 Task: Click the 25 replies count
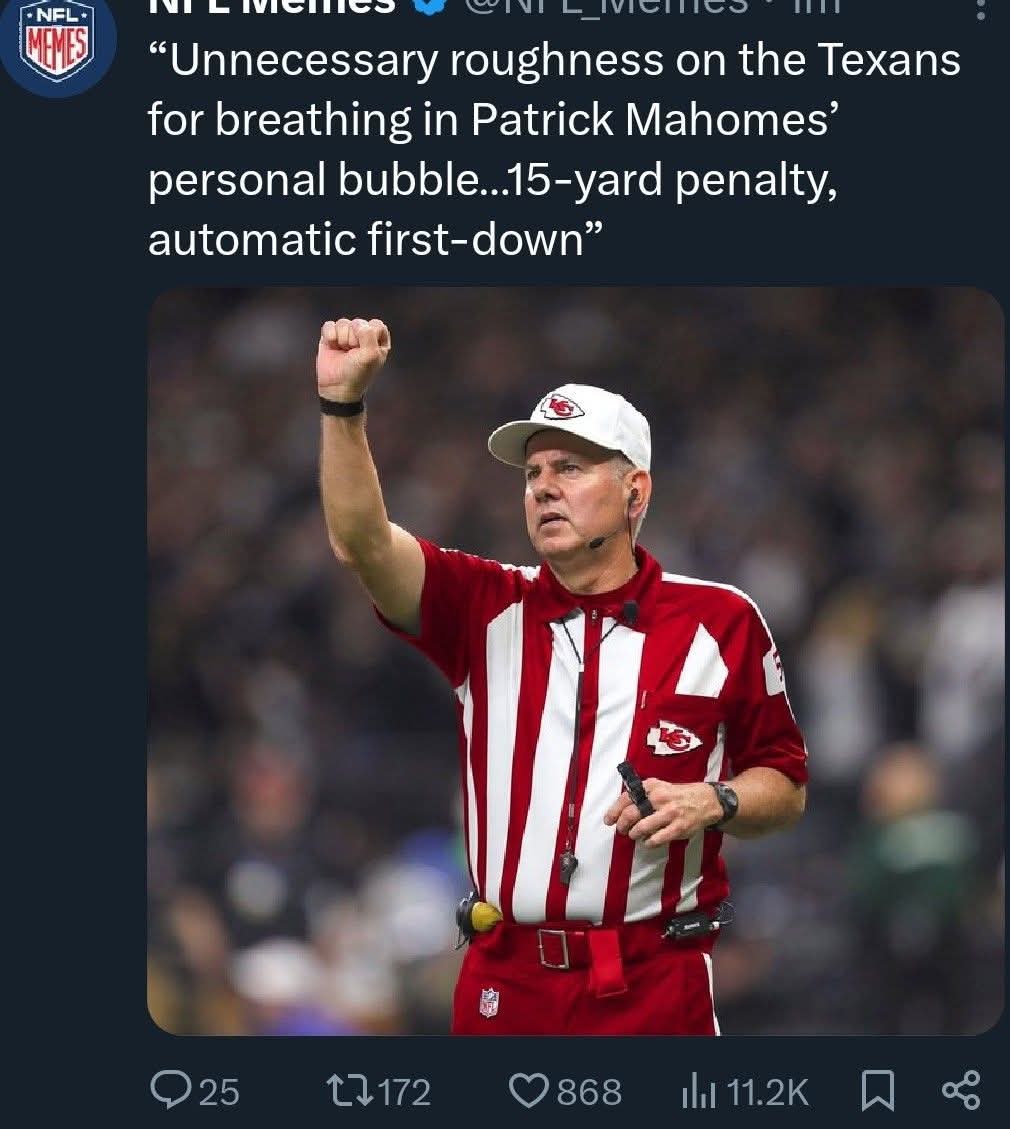(219, 1092)
